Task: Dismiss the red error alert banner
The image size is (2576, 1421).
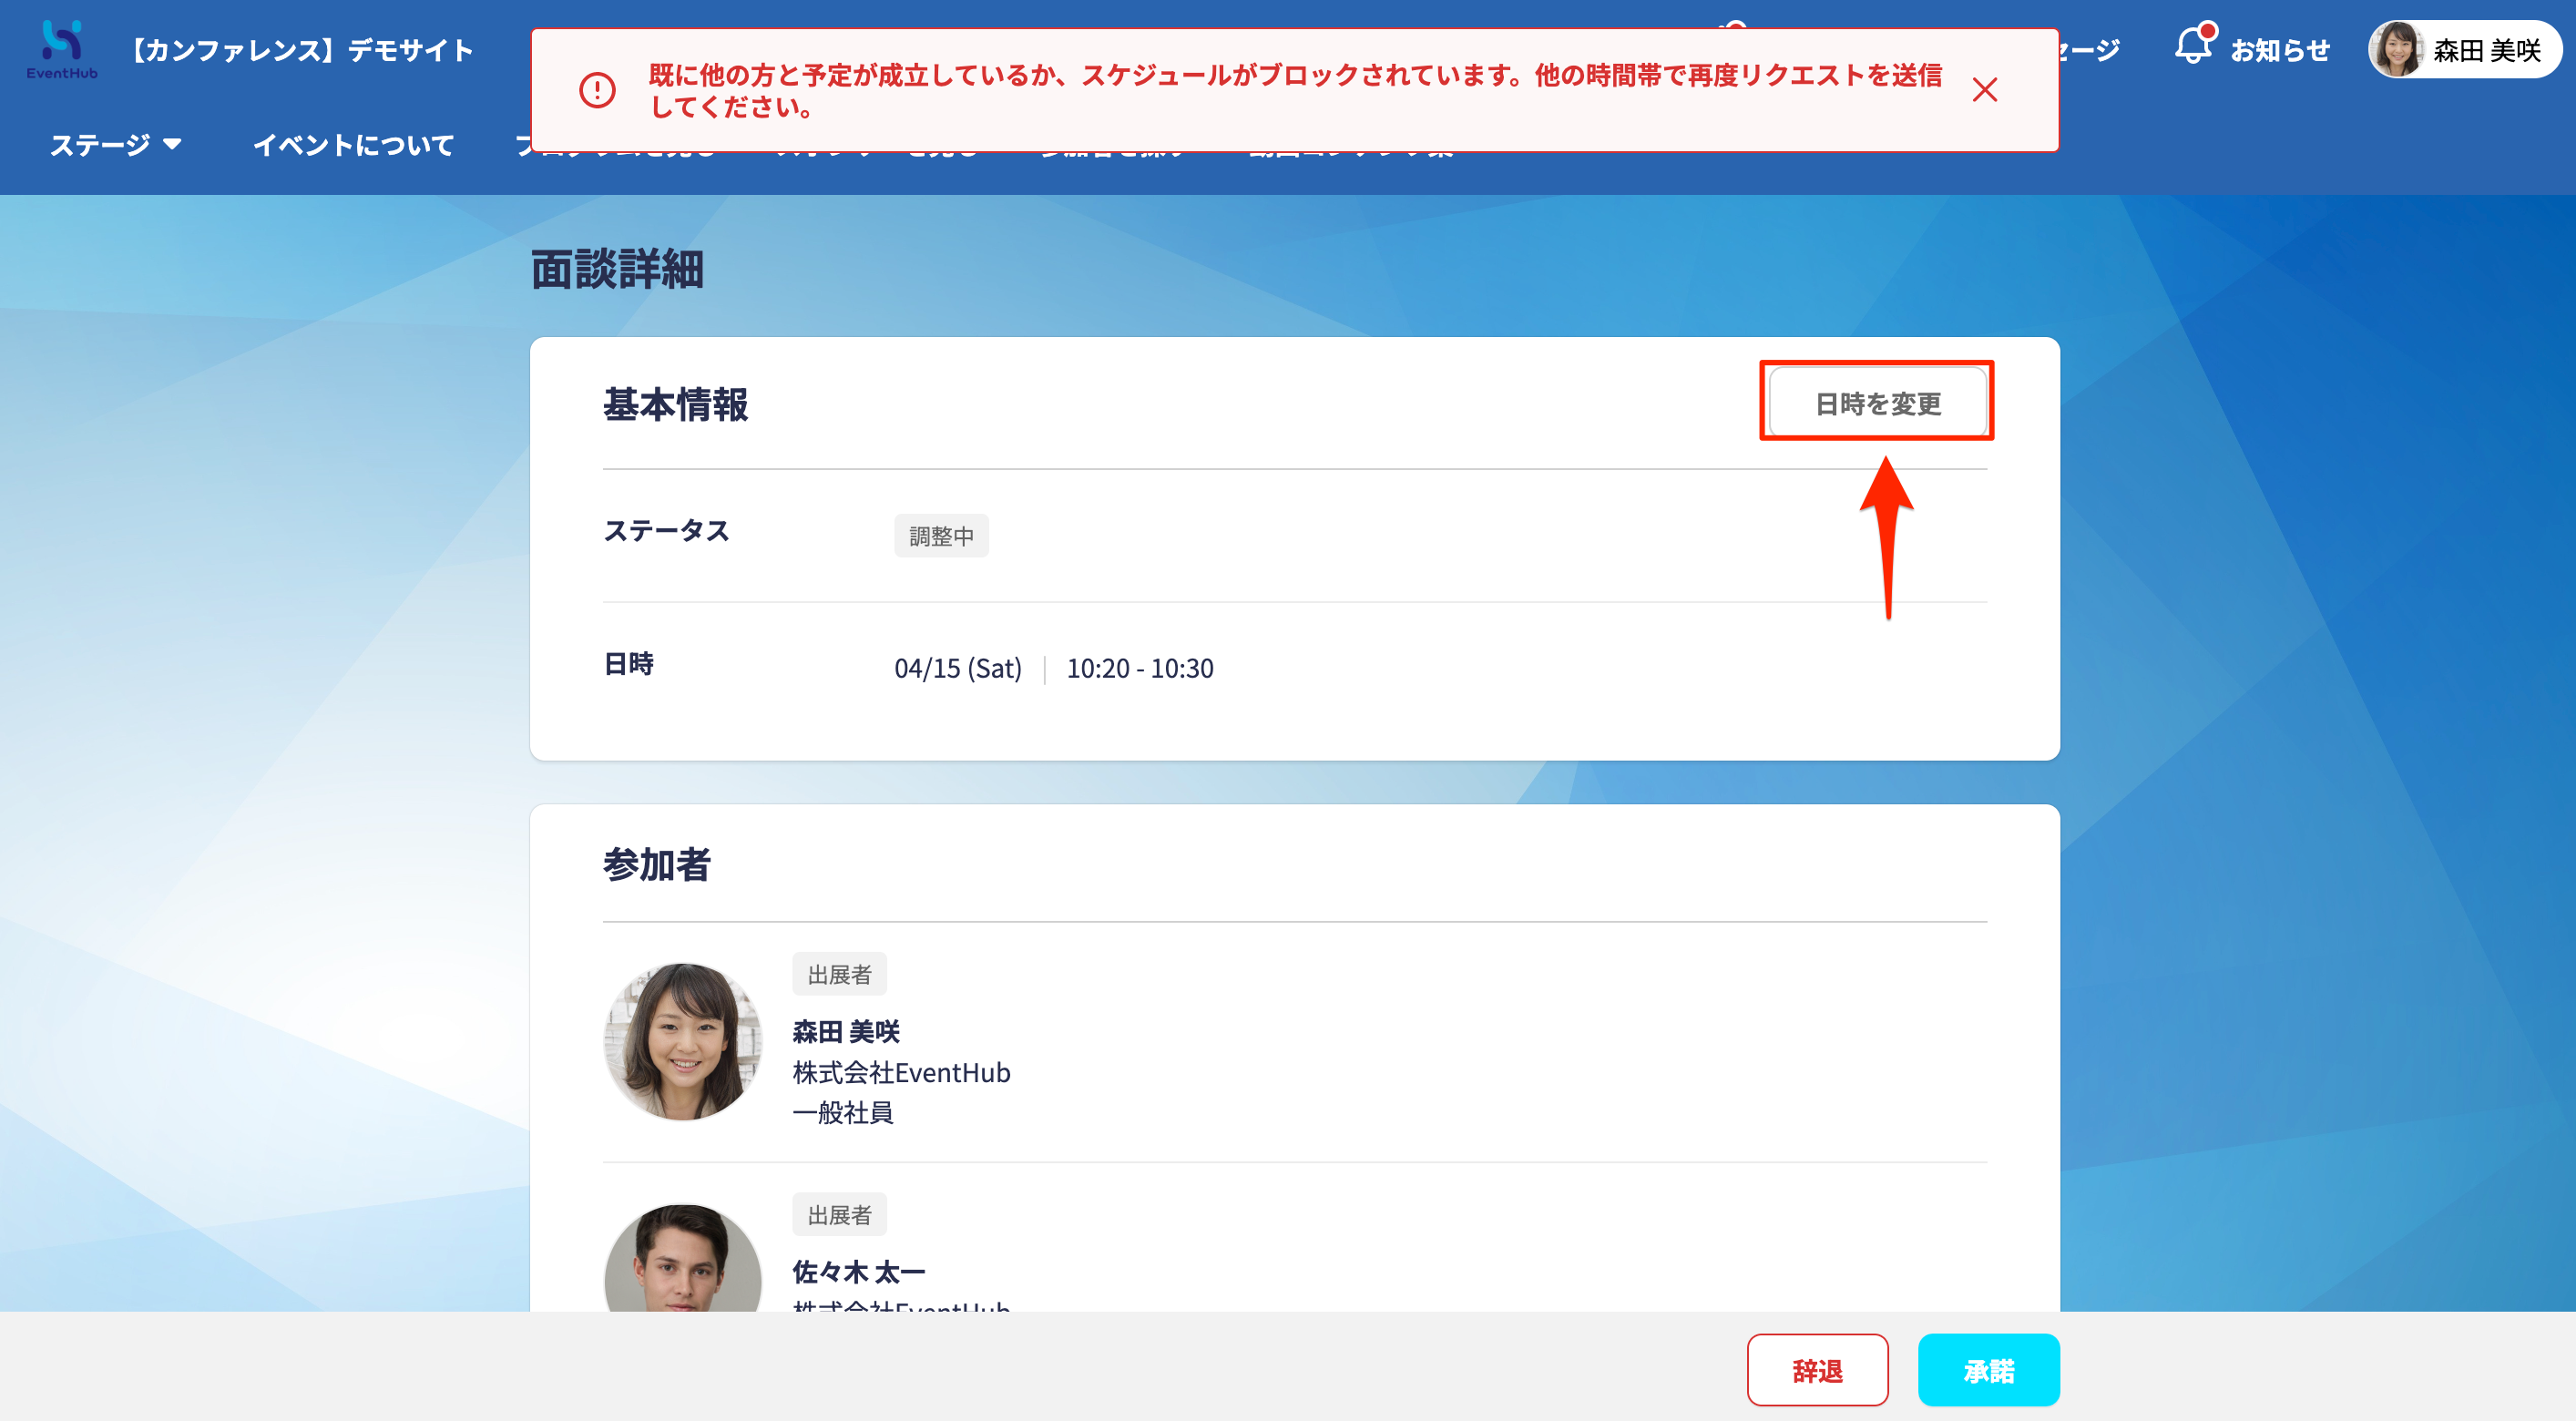Action: click(1984, 90)
